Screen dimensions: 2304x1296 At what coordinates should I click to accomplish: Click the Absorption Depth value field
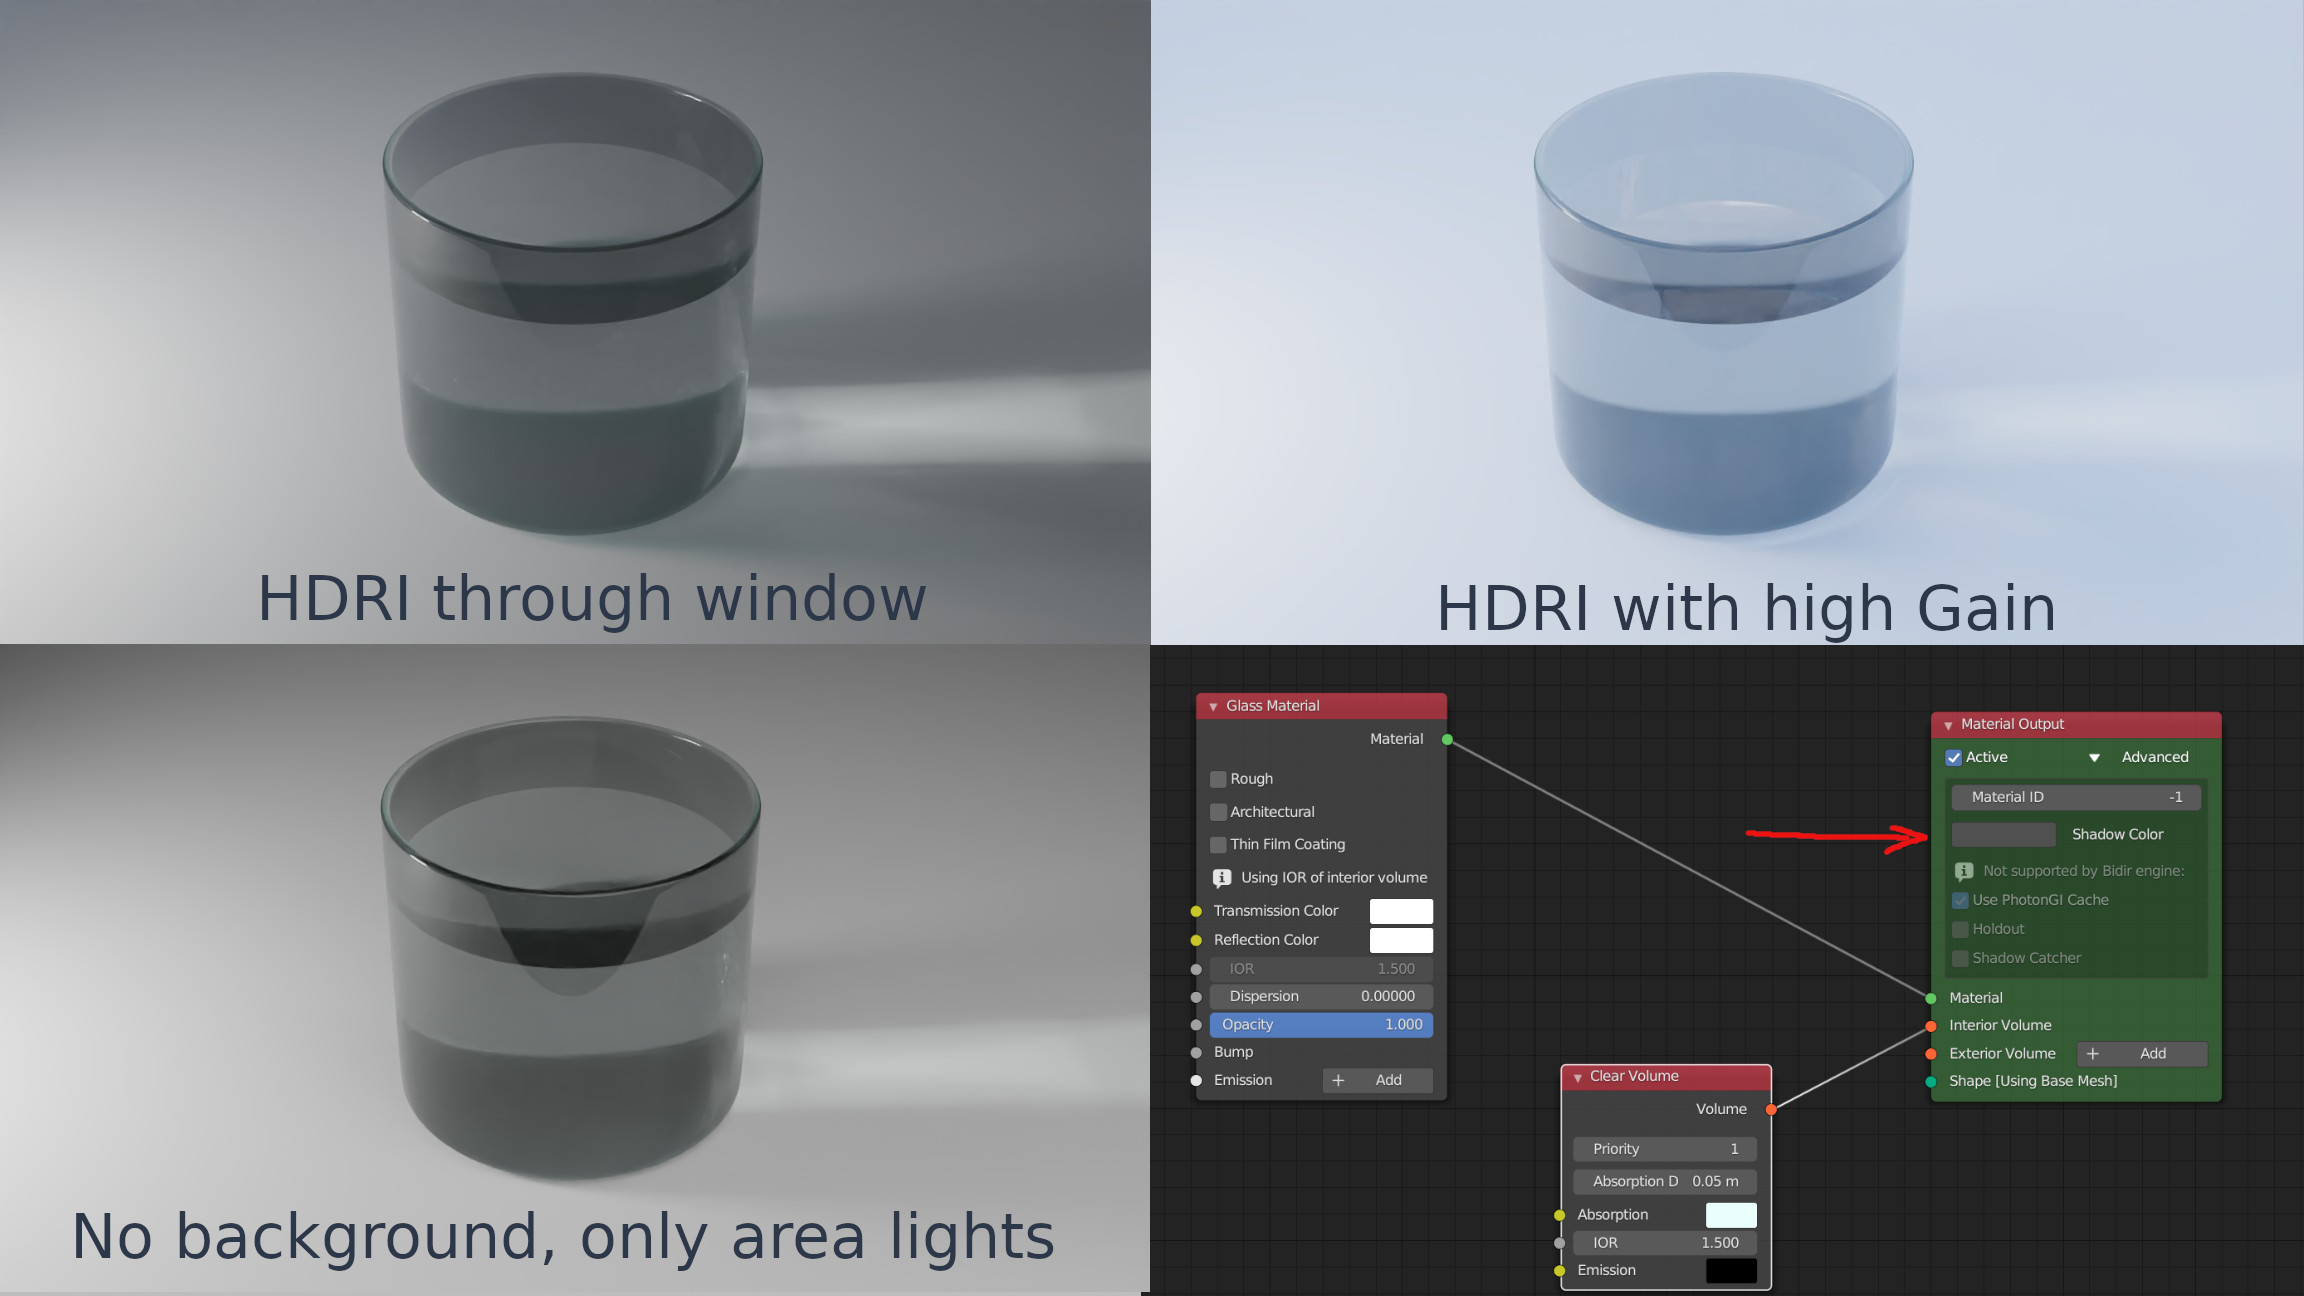coord(1664,1181)
